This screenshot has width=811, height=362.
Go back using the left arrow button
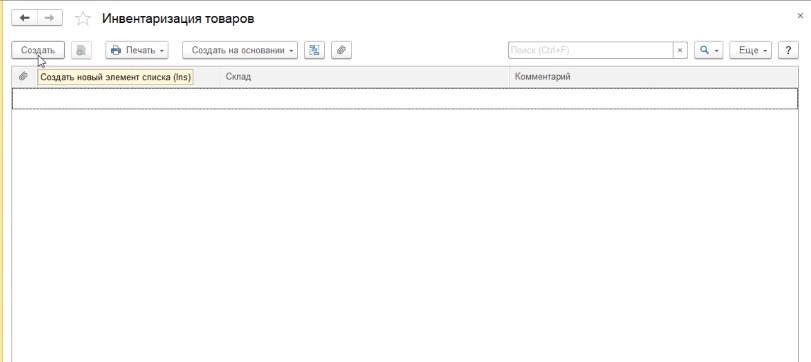24,18
